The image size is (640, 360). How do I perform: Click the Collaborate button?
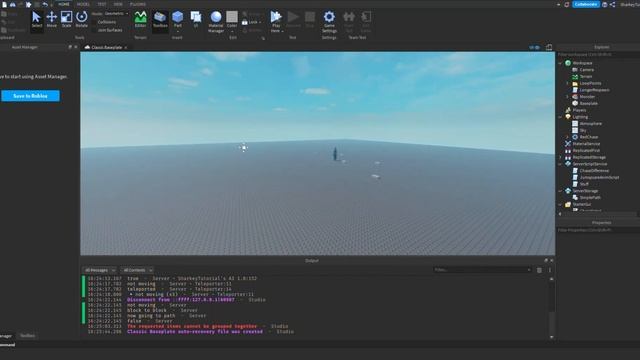tap(586, 4)
